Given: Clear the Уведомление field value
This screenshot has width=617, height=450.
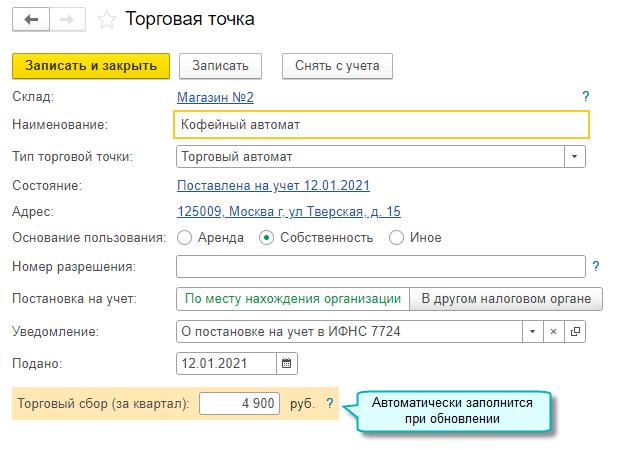Looking at the screenshot, I should (x=553, y=331).
